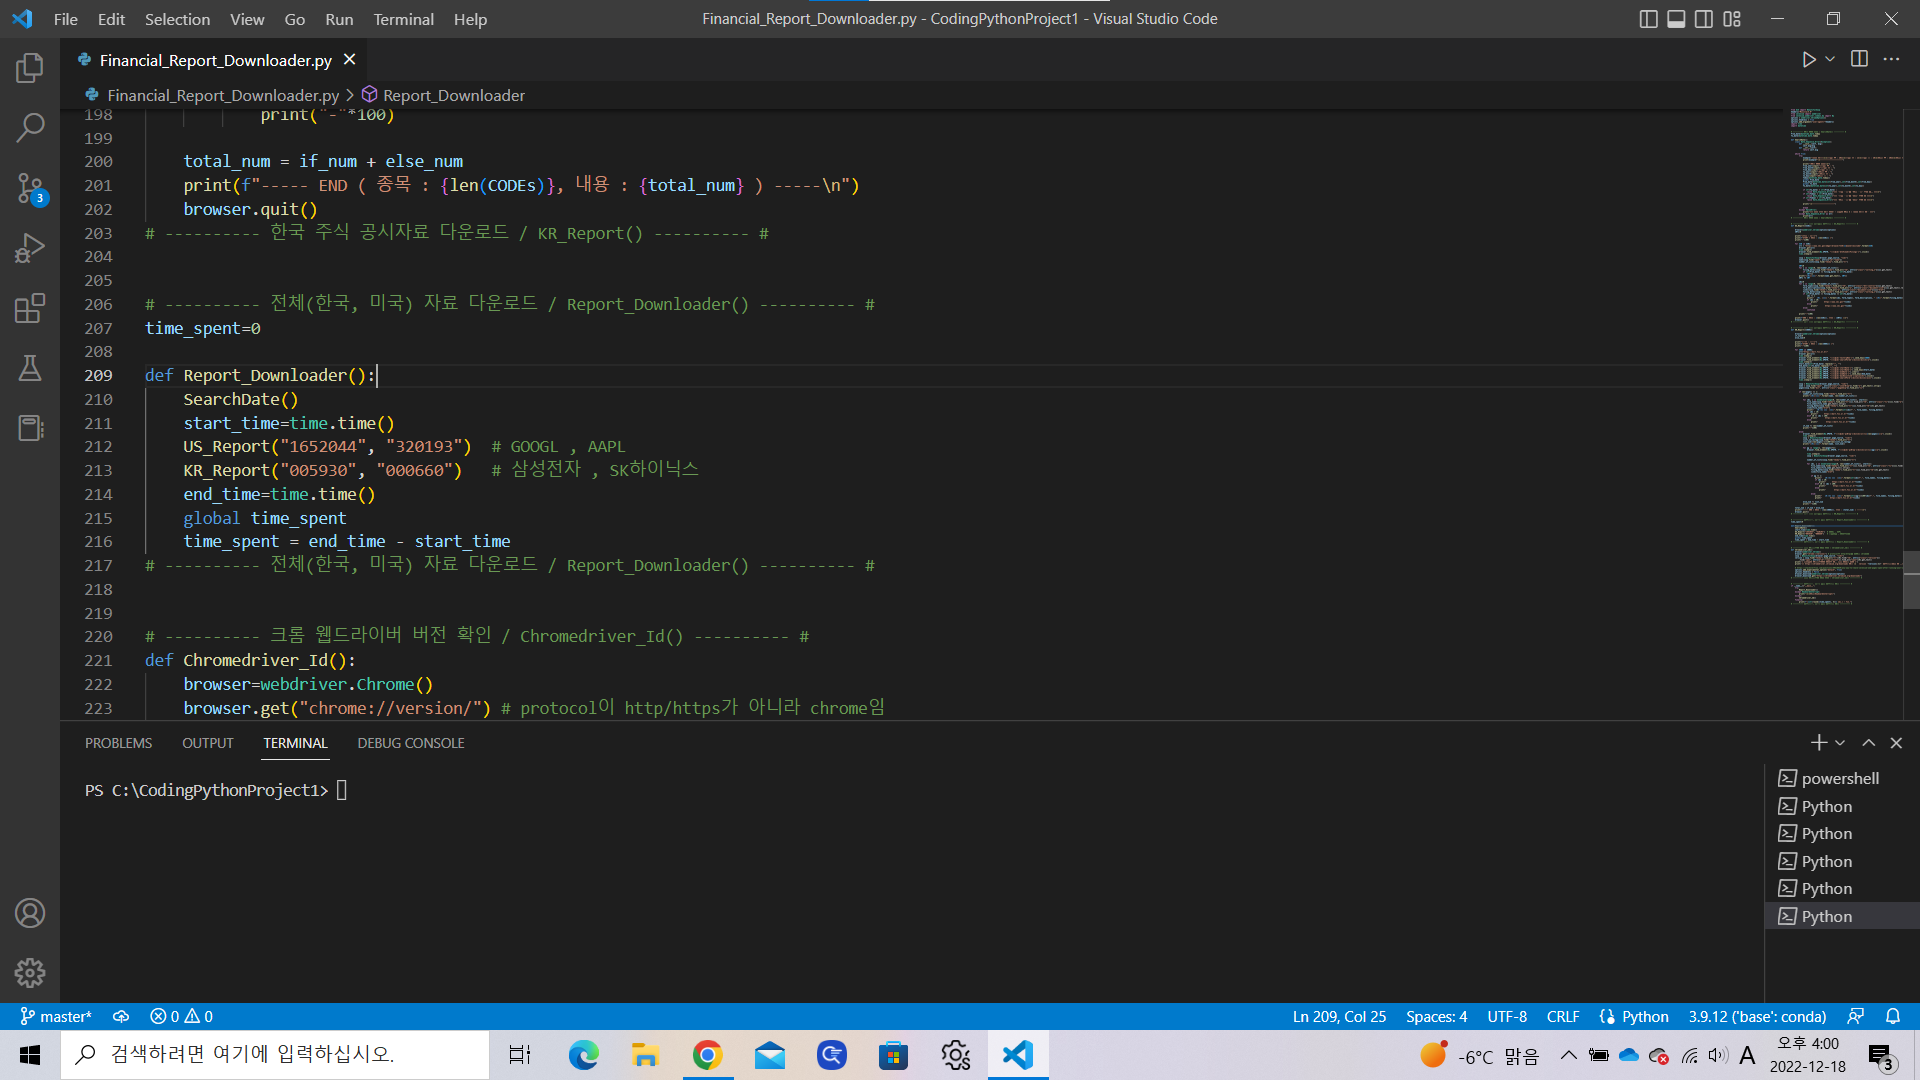Viewport: 1920px width, 1080px height.
Task: Run the Python file with play button
Action: [1808, 60]
